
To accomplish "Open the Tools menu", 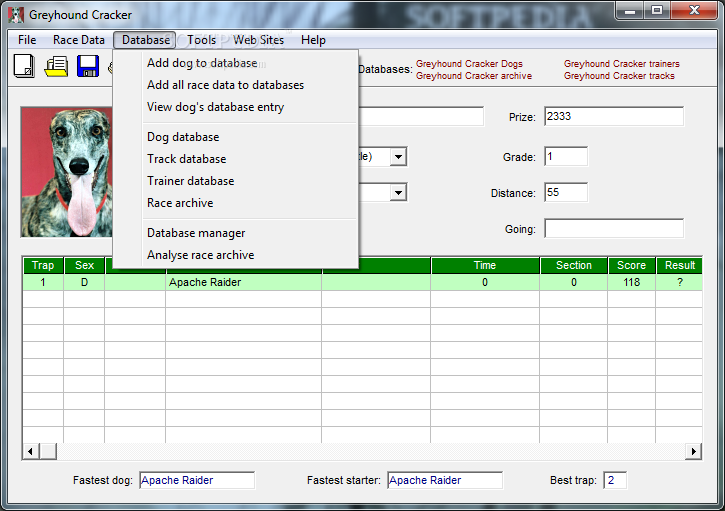I will pos(202,40).
